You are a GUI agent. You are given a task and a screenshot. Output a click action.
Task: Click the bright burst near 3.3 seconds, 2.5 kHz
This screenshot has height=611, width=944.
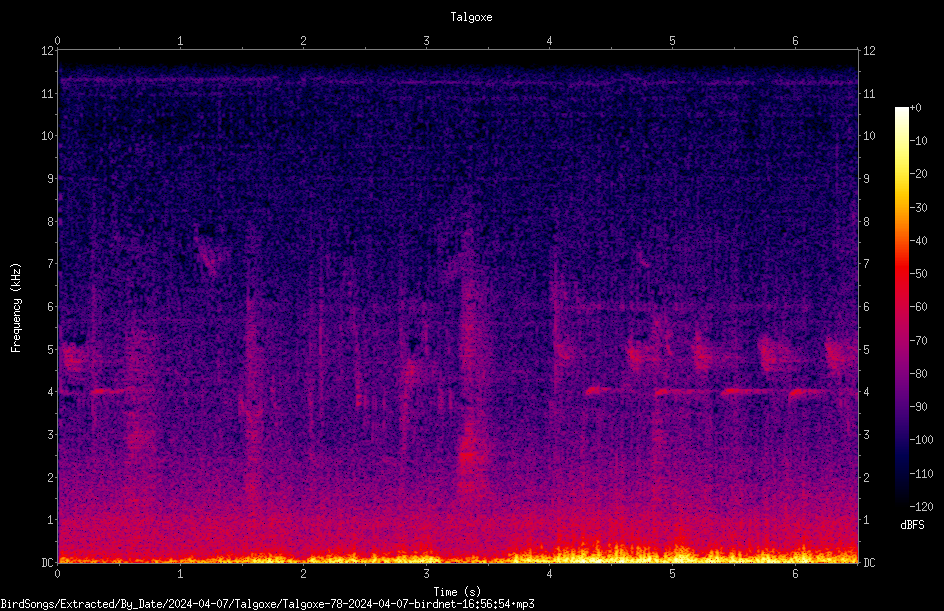469,454
